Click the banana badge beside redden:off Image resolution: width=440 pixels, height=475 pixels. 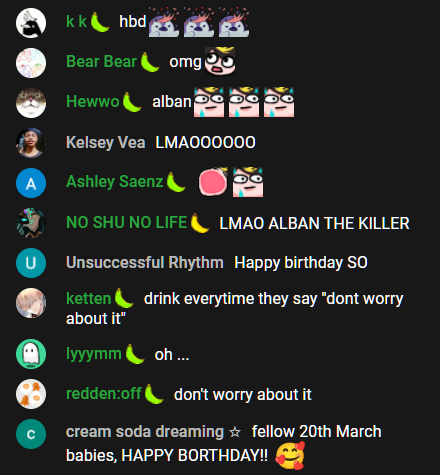point(154,394)
